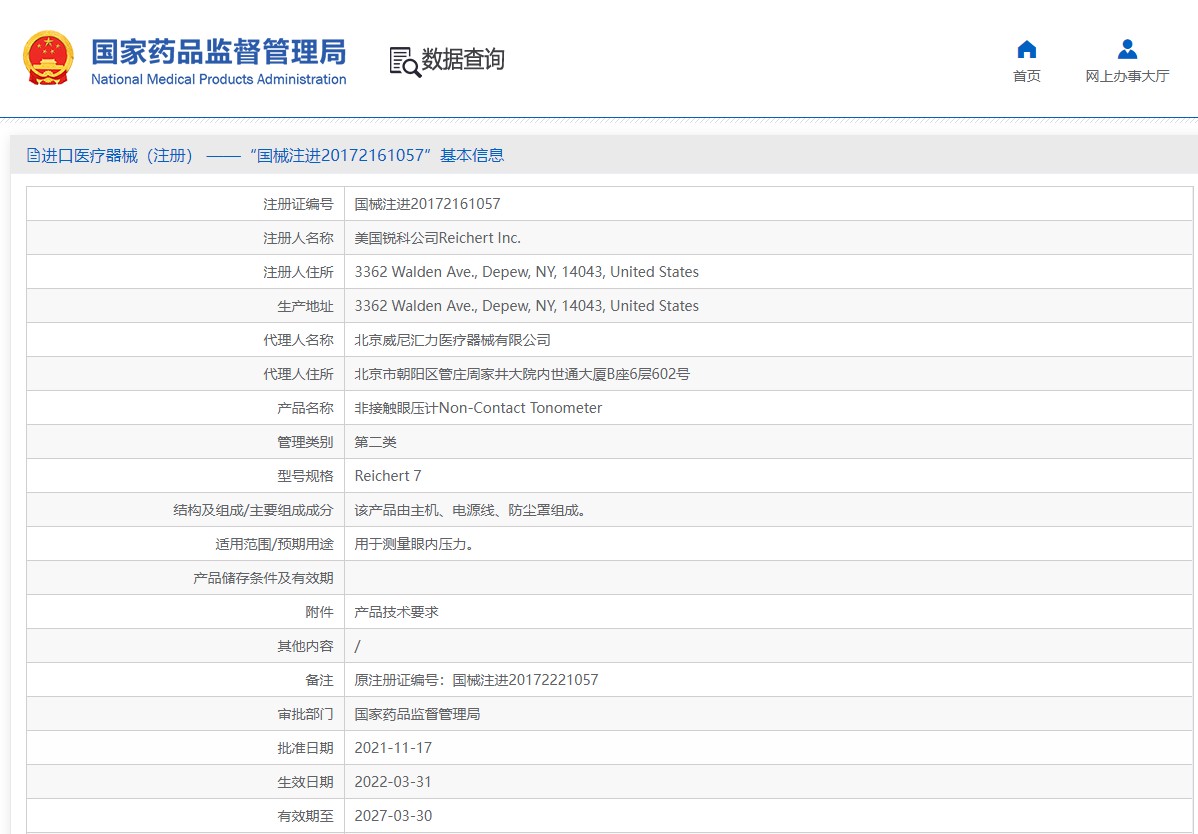Screen dimensions: 1198x834
Task: Select remark 原注册证编号 国械注进20172221057
Action: [476, 680]
